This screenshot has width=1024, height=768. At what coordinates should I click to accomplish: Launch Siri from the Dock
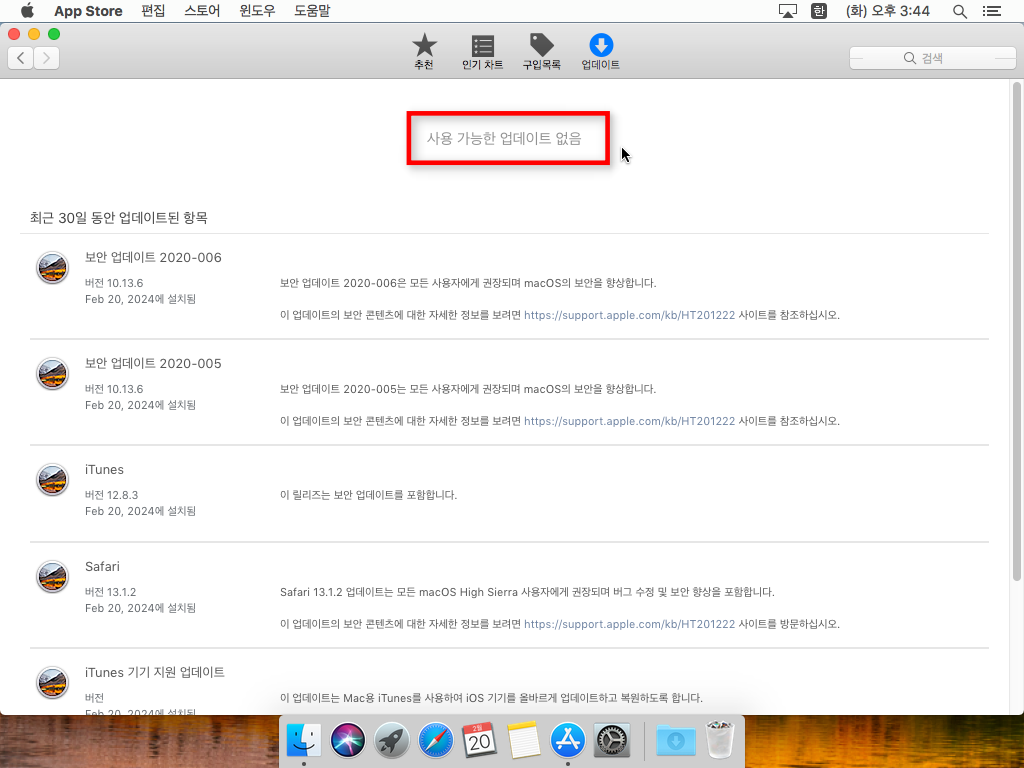pyautogui.click(x=348, y=741)
